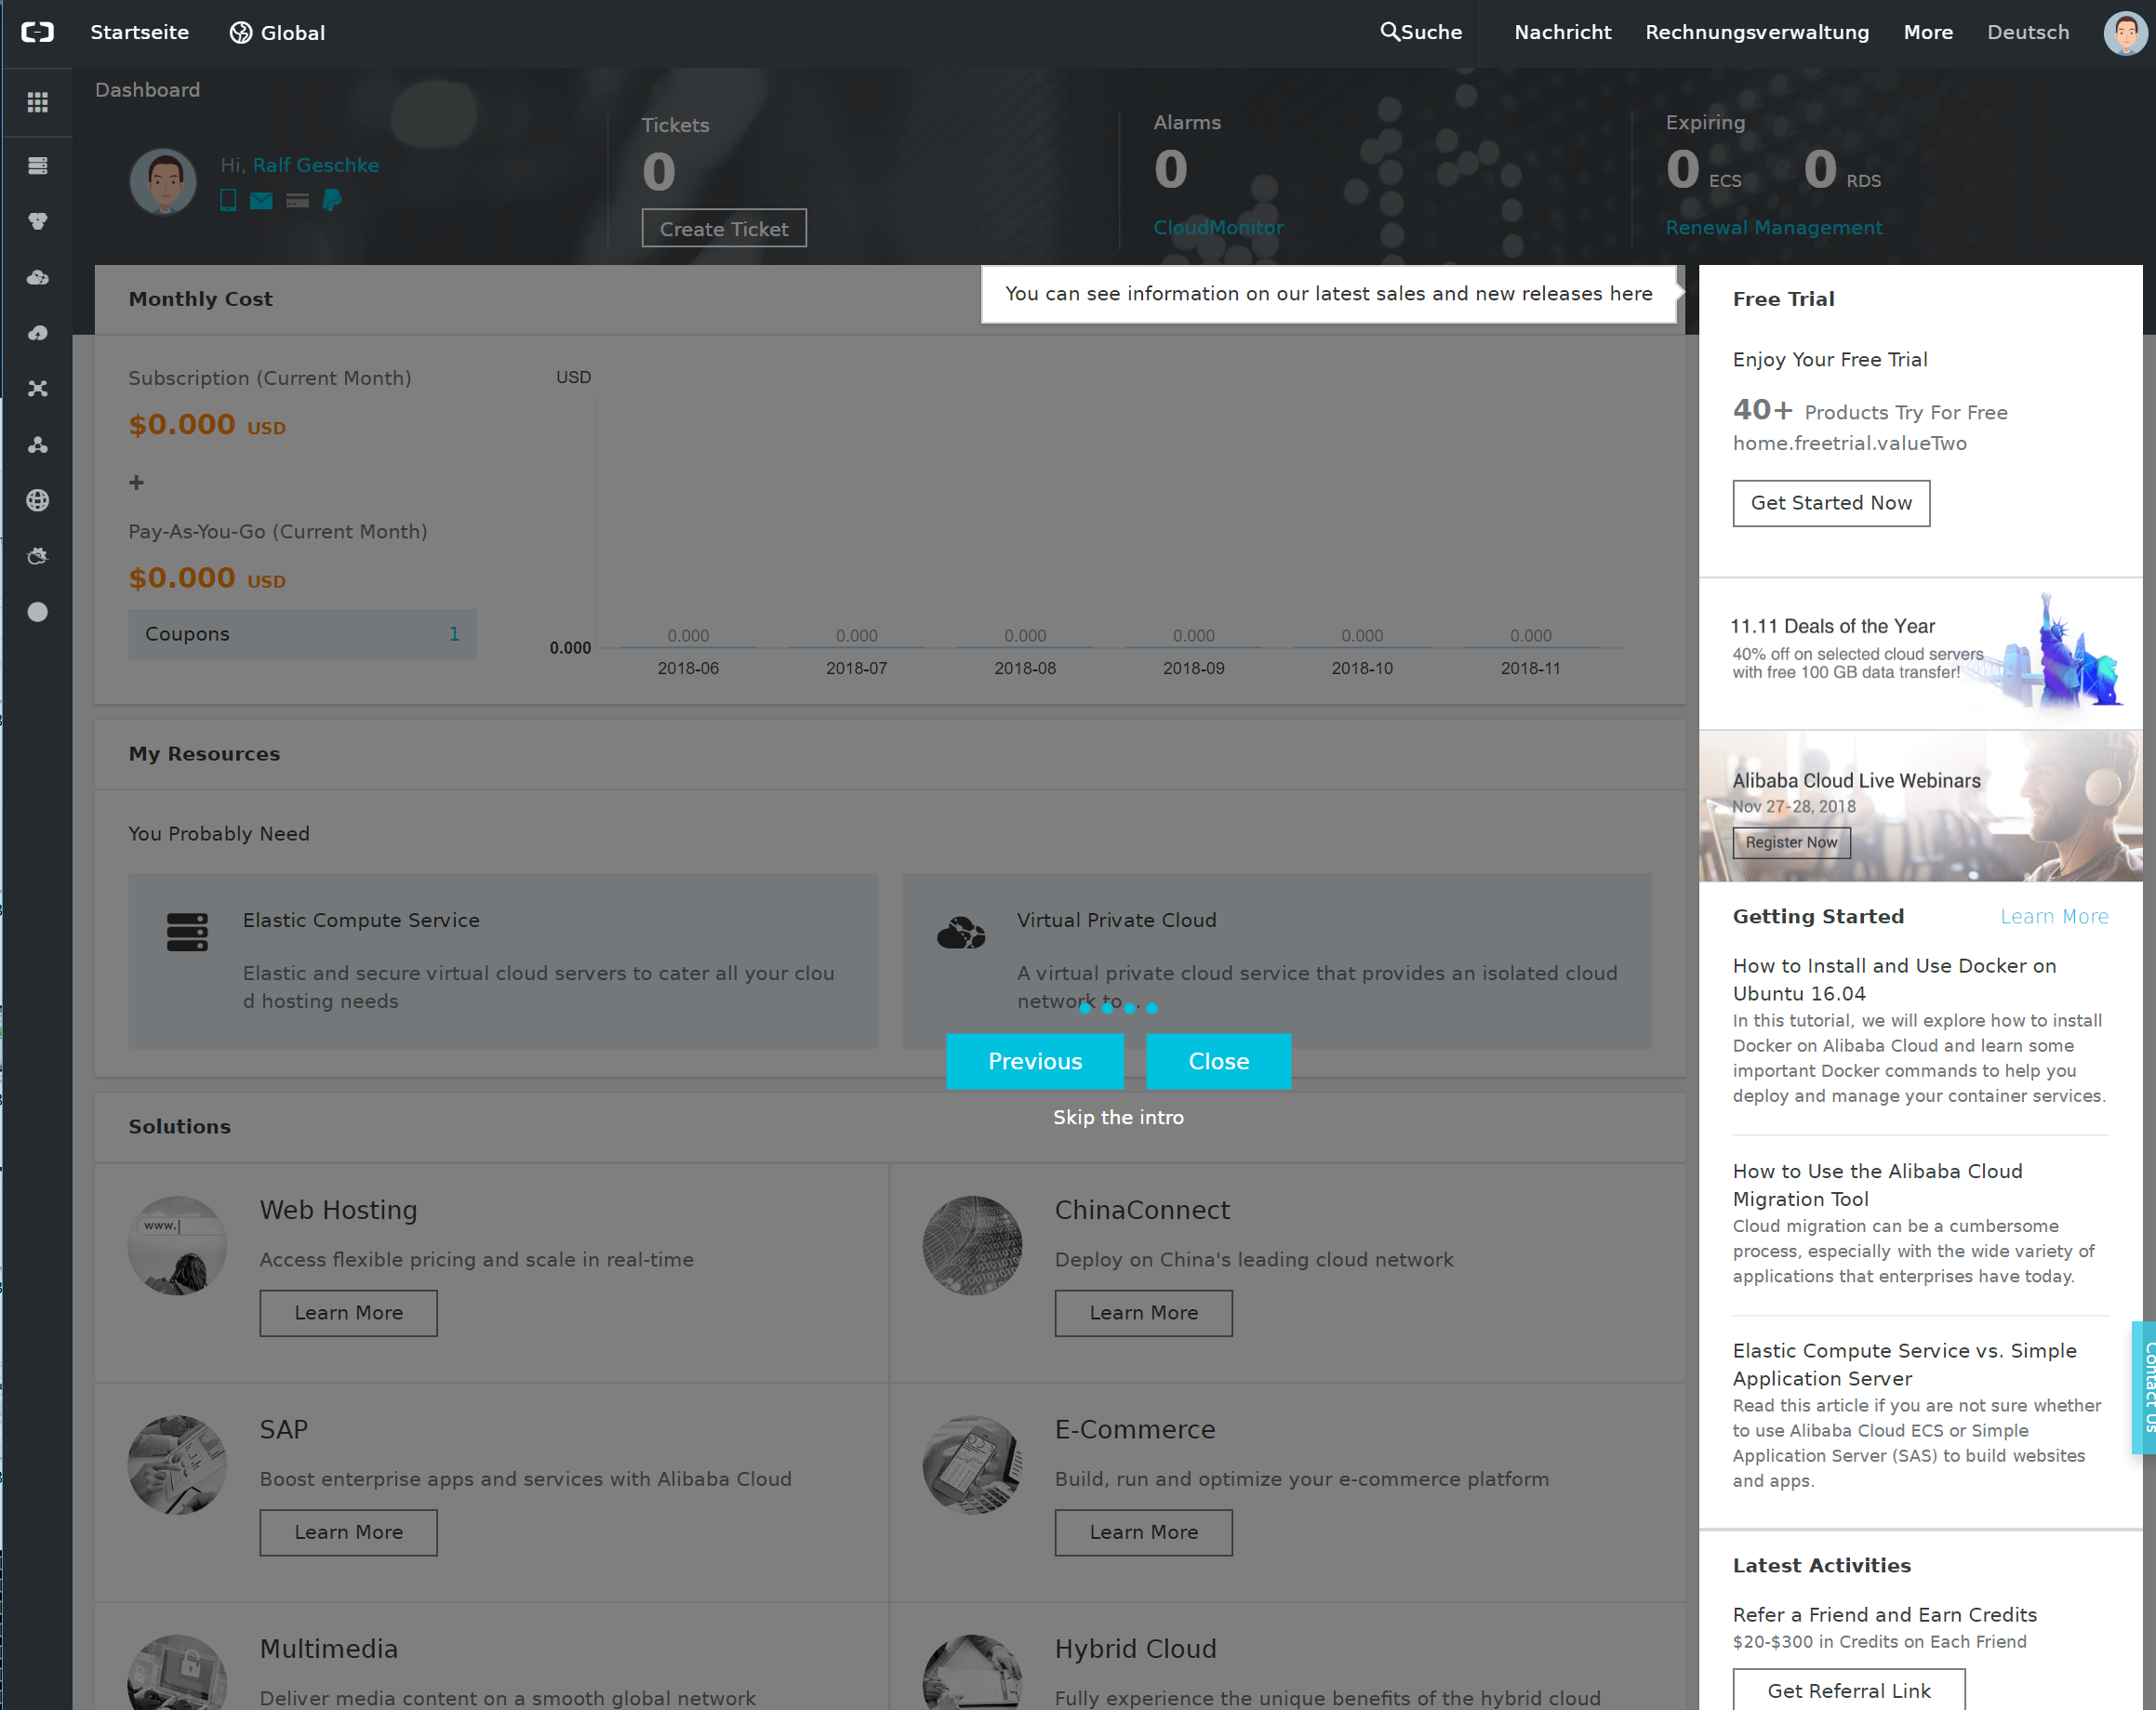2156x1710 pixels.
Task: Open Renewal Management link
Action: [x=1773, y=227]
